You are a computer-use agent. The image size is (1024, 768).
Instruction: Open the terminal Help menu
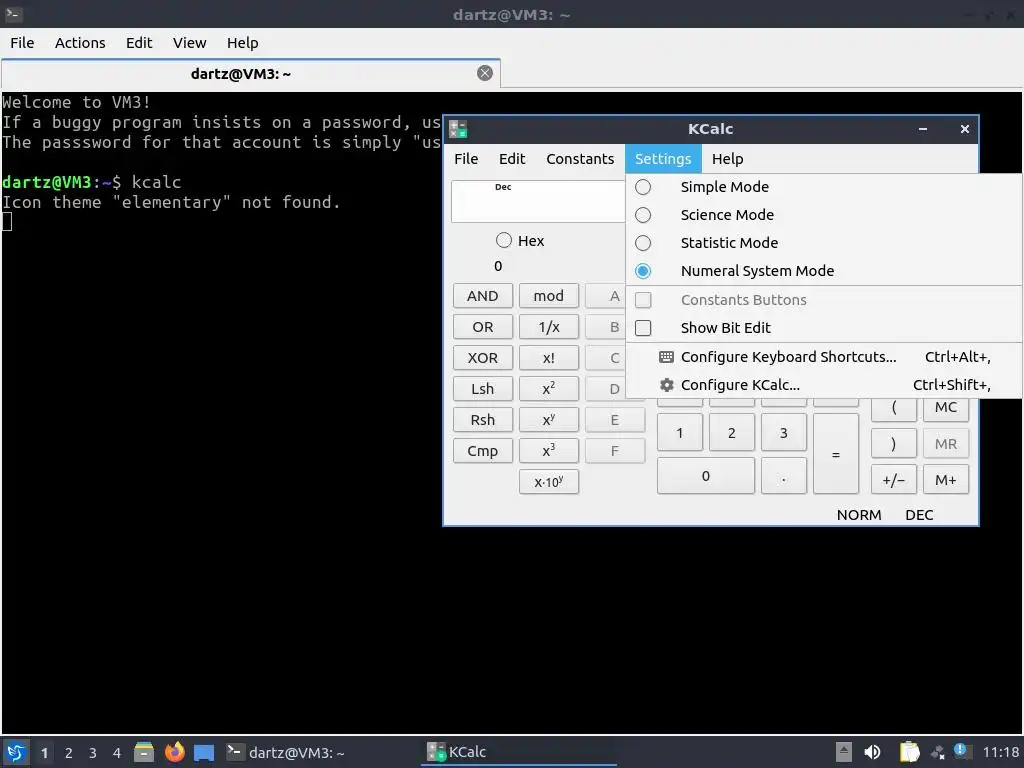pyautogui.click(x=242, y=43)
